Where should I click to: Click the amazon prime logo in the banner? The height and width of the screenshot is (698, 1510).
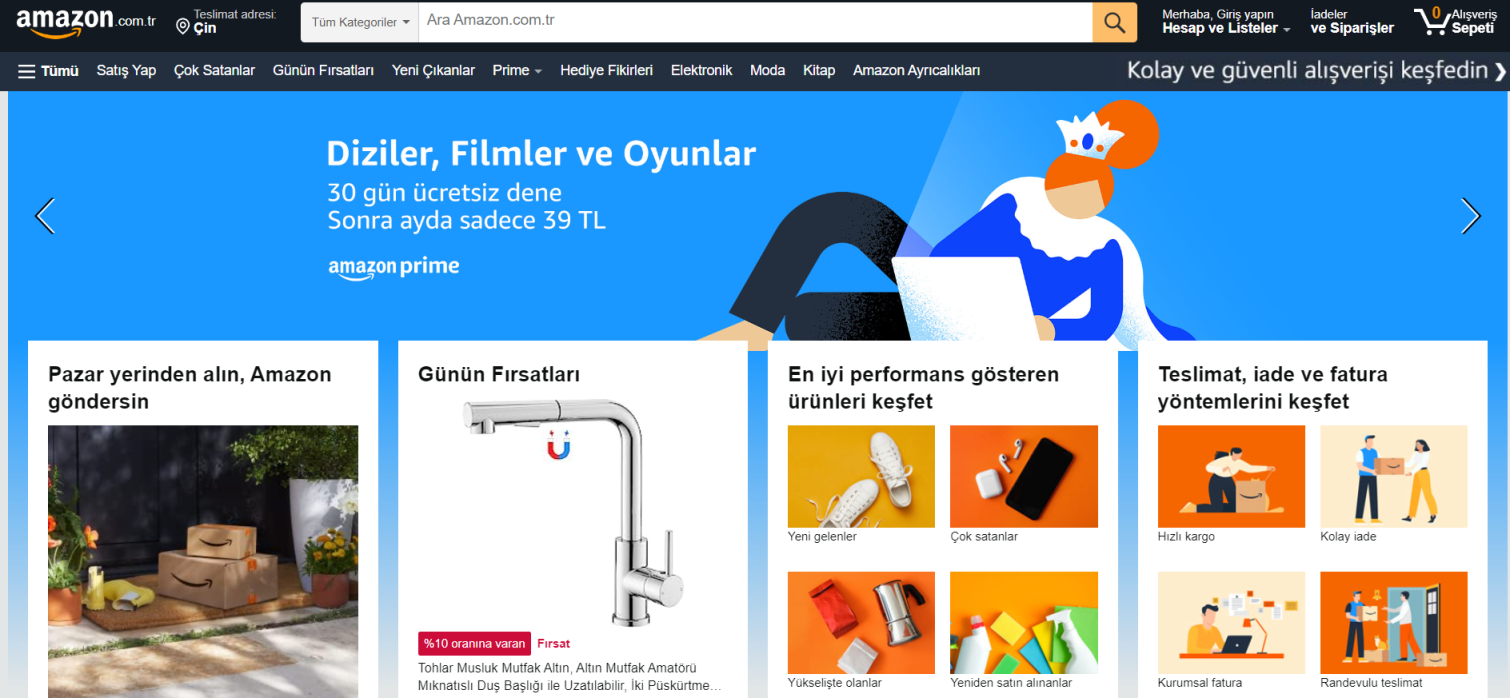click(394, 268)
